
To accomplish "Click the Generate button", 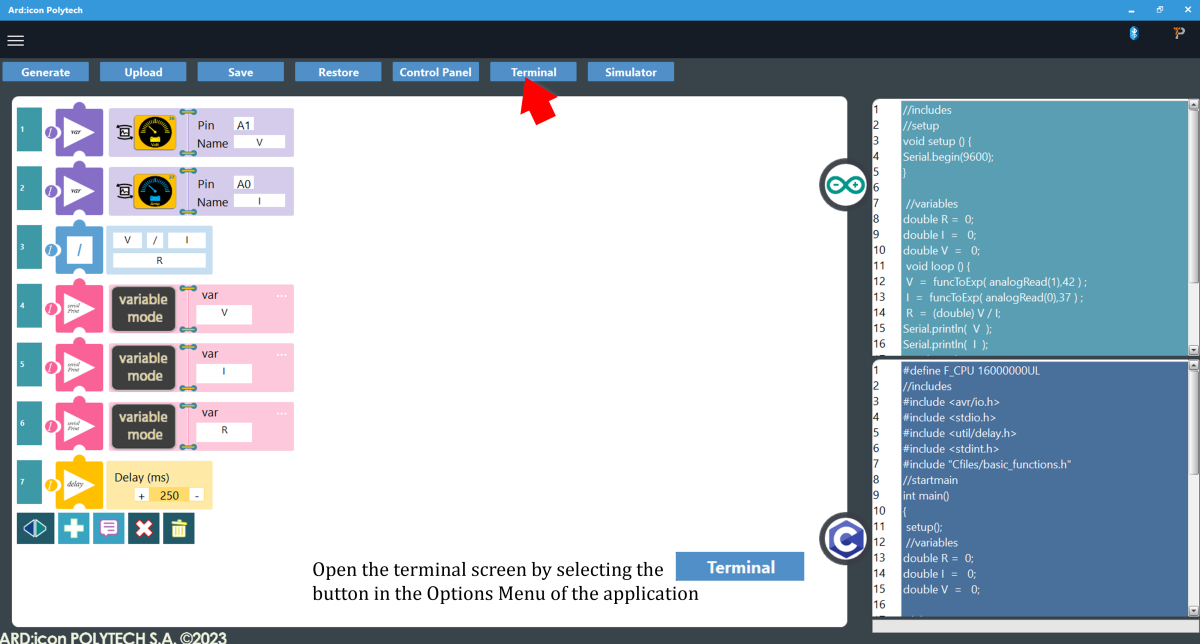I will (x=46, y=72).
